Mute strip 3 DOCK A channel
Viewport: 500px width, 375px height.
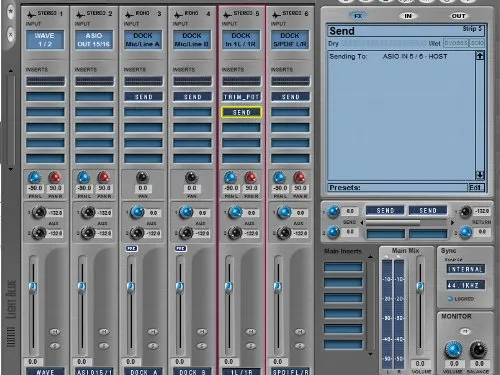153,332
